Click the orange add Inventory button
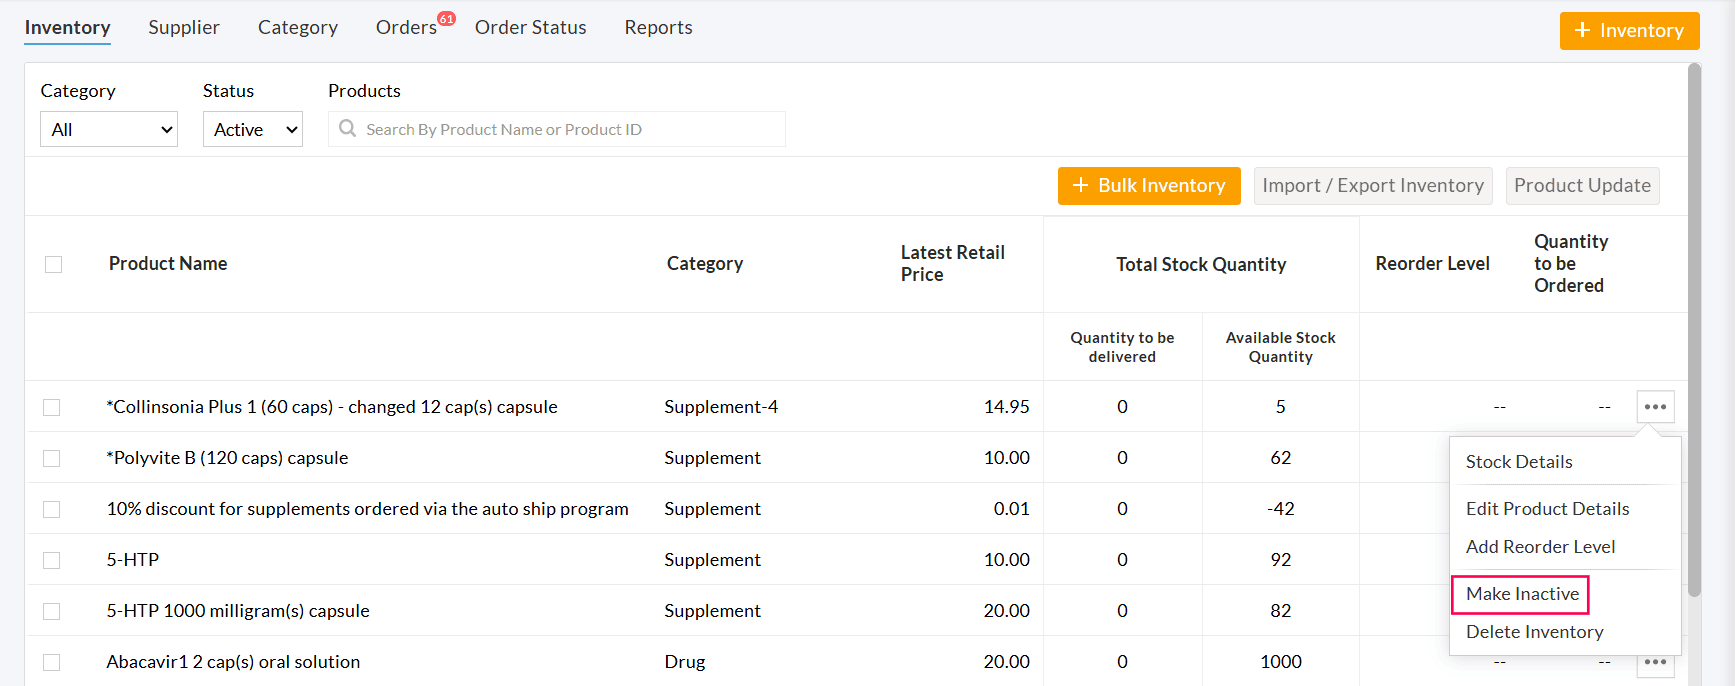This screenshot has width=1736, height=686. (1629, 31)
